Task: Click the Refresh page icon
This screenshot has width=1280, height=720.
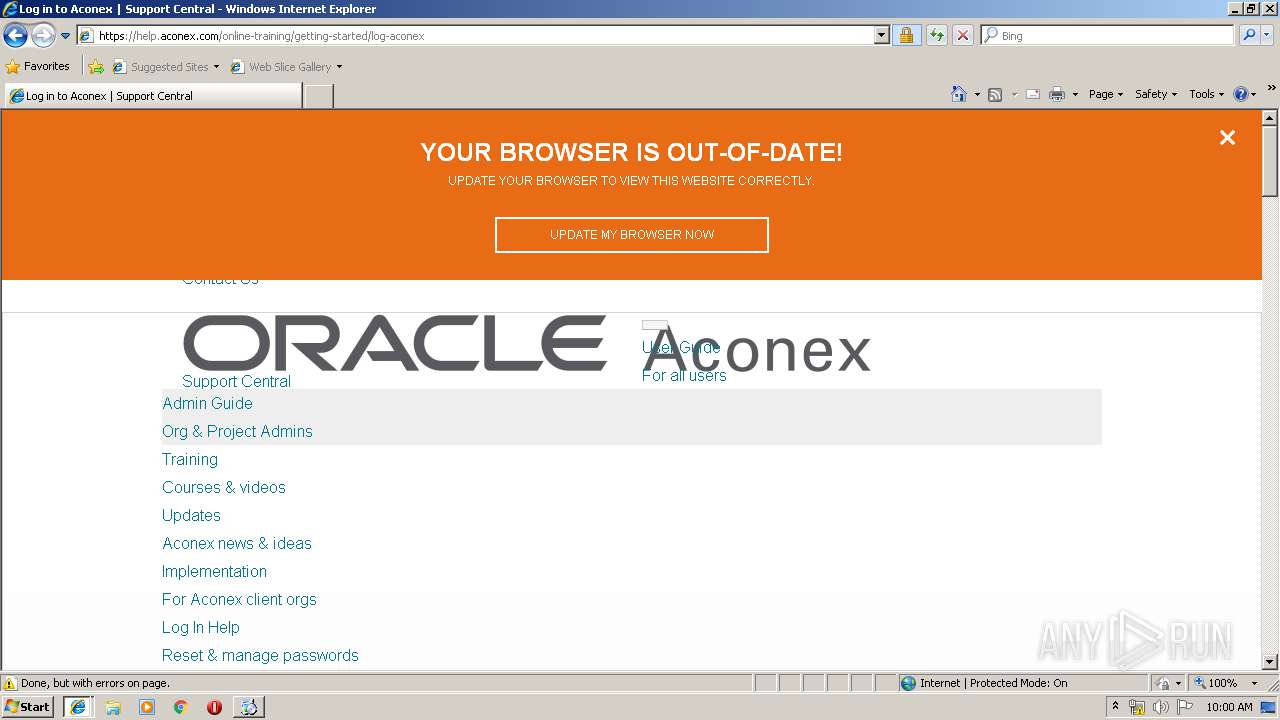Action: (x=936, y=36)
